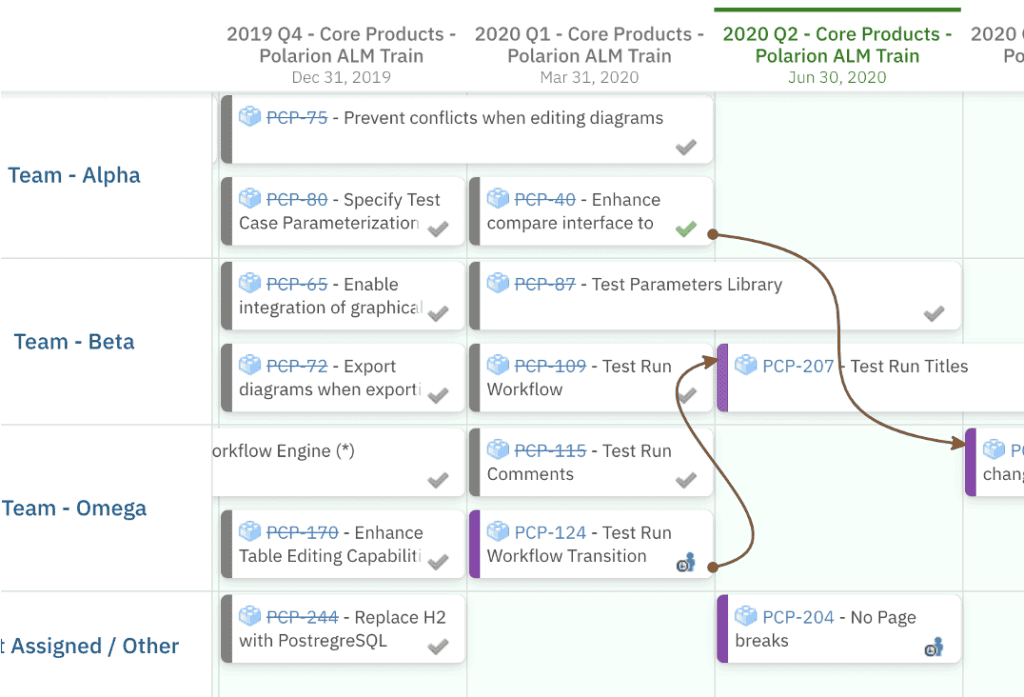This screenshot has height=697, width=1024.
Task: Click the feature cube icon beside PCP-80
Action: 249,197
